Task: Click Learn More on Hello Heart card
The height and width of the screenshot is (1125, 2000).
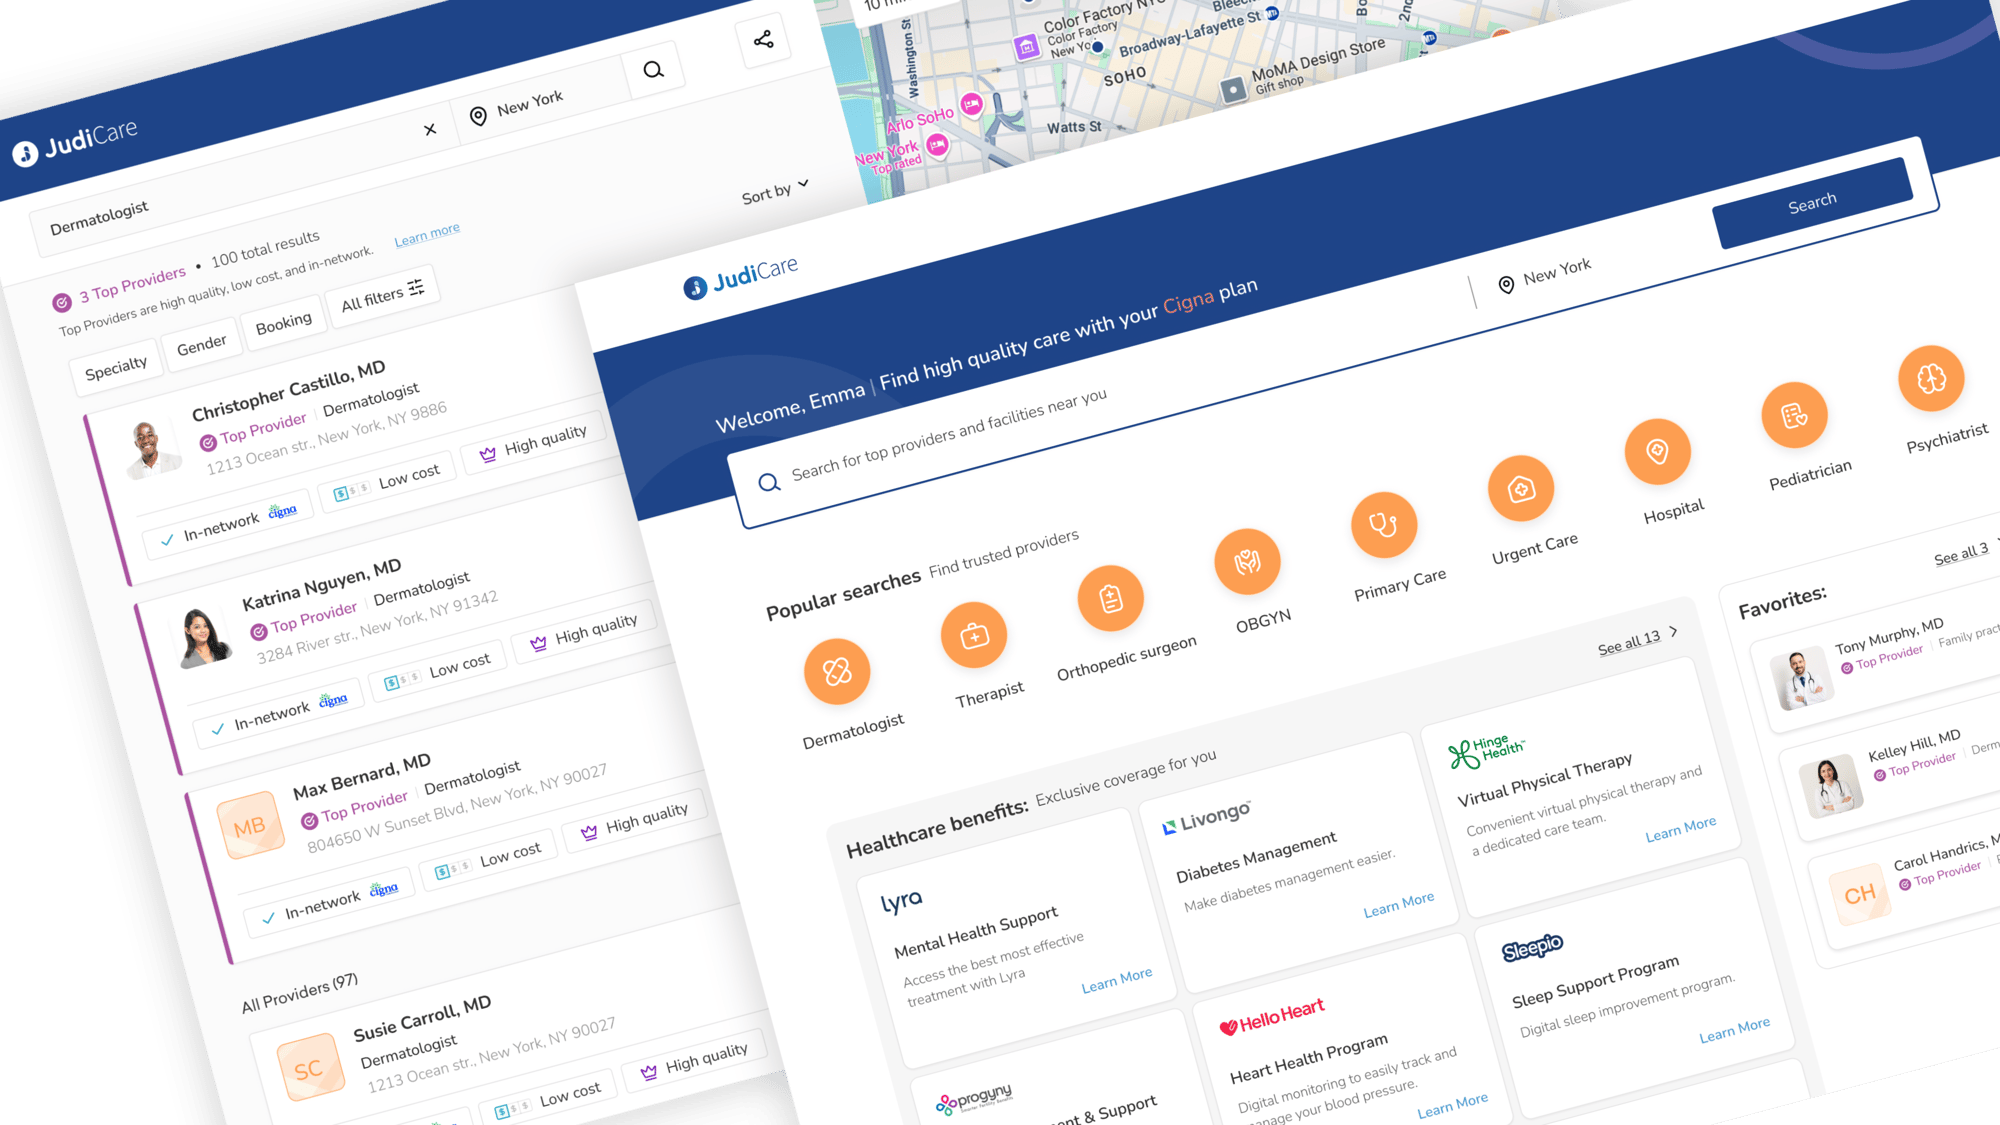Action: click(1452, 1105)
